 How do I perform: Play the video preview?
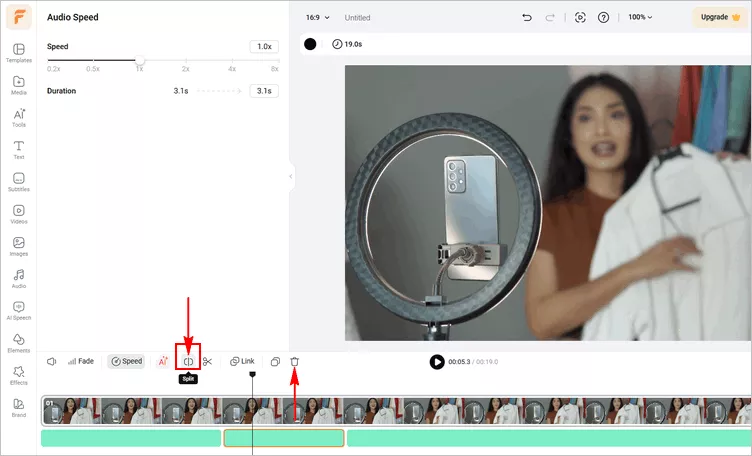tap(437, 362)
